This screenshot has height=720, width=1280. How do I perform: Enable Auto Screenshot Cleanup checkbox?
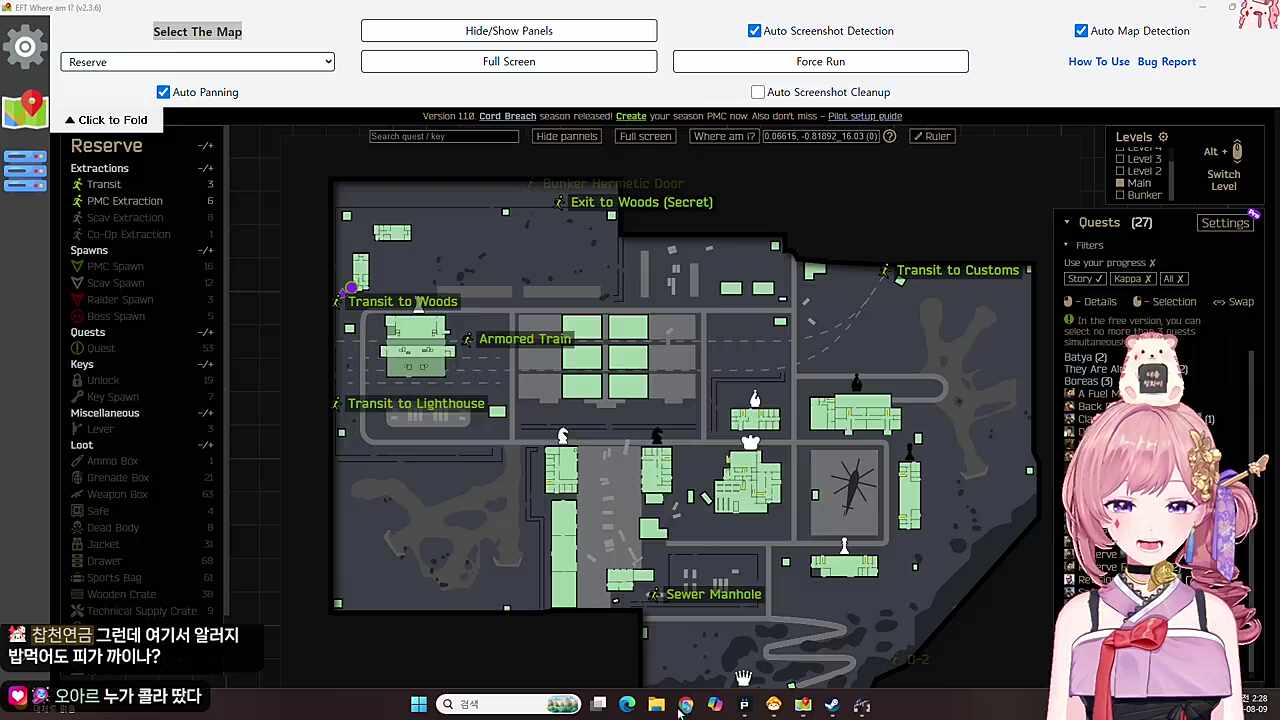(758, 92)
